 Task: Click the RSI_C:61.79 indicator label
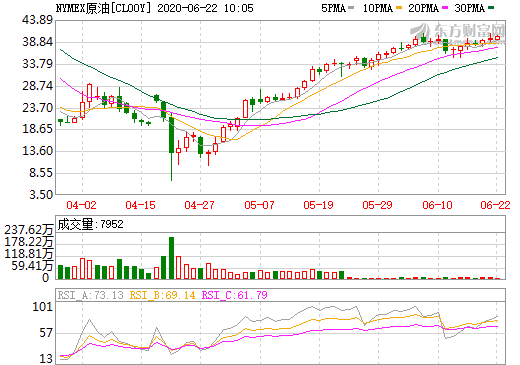coord(235,295)
